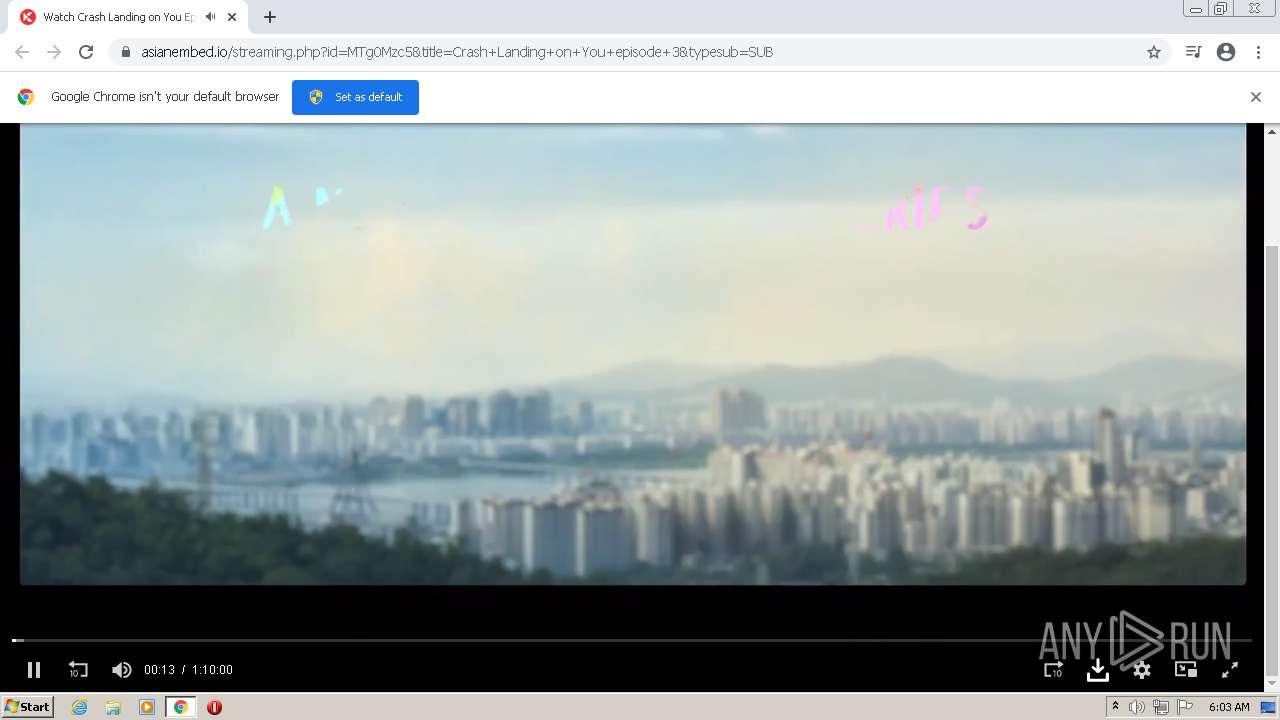Set Chrome as the default browser
Image resolution: width=1280 pixels, height=720 pixels.
click(355, 97)
